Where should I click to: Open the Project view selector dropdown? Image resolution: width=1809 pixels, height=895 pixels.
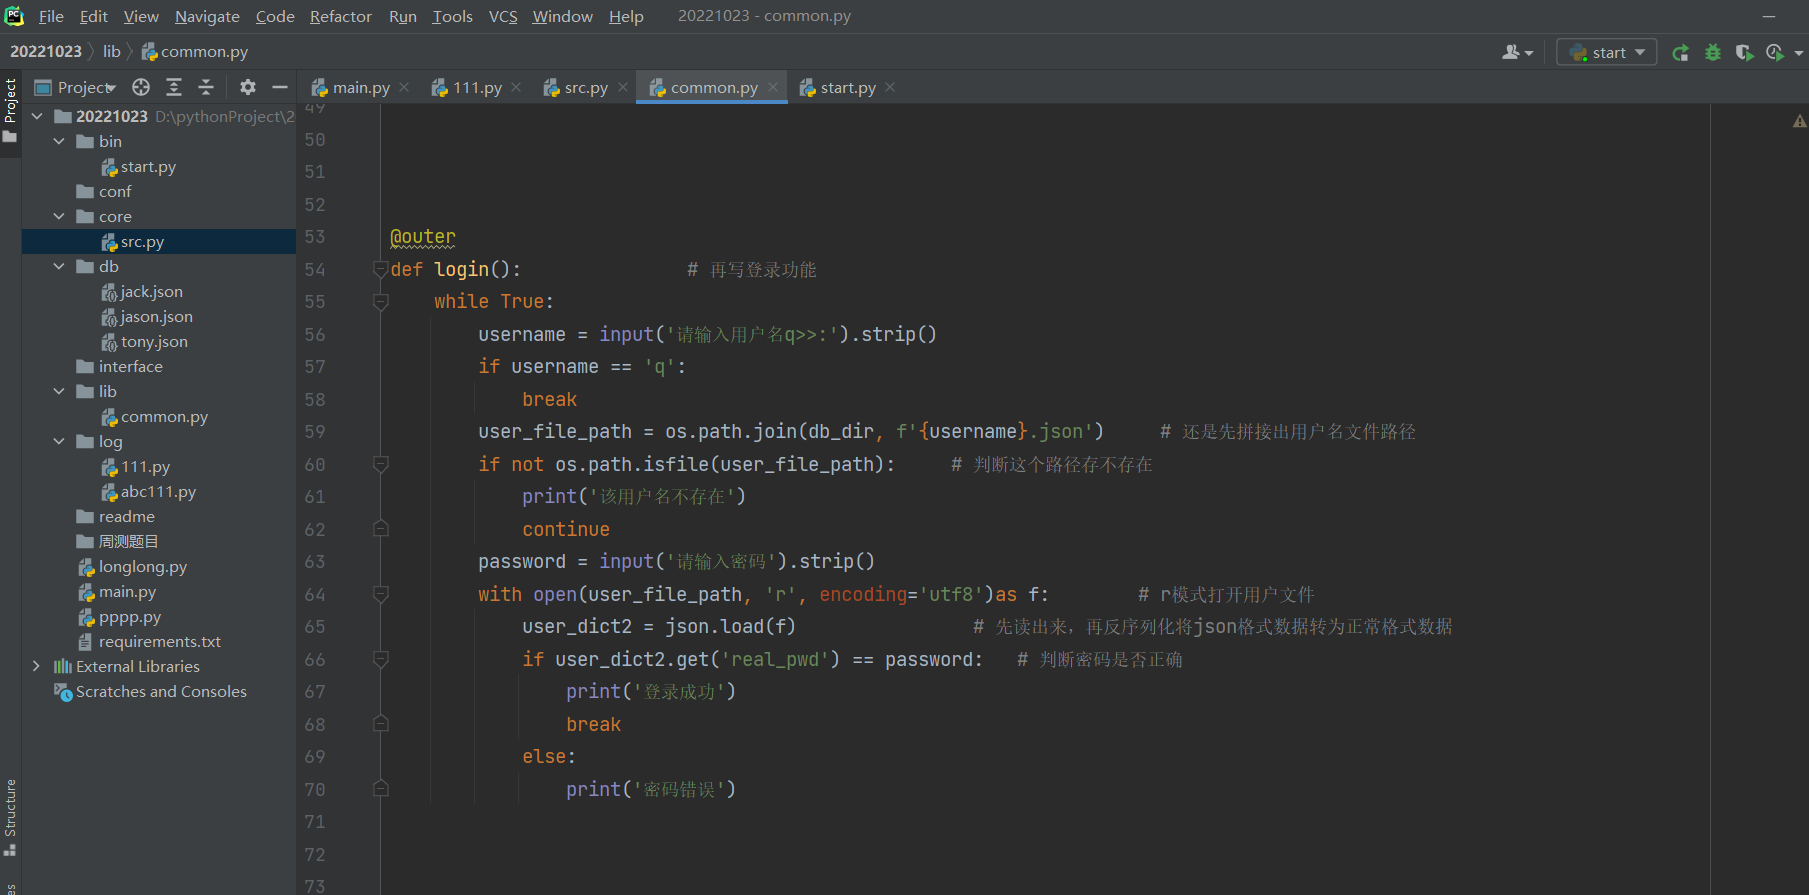[x=78, y=87]
